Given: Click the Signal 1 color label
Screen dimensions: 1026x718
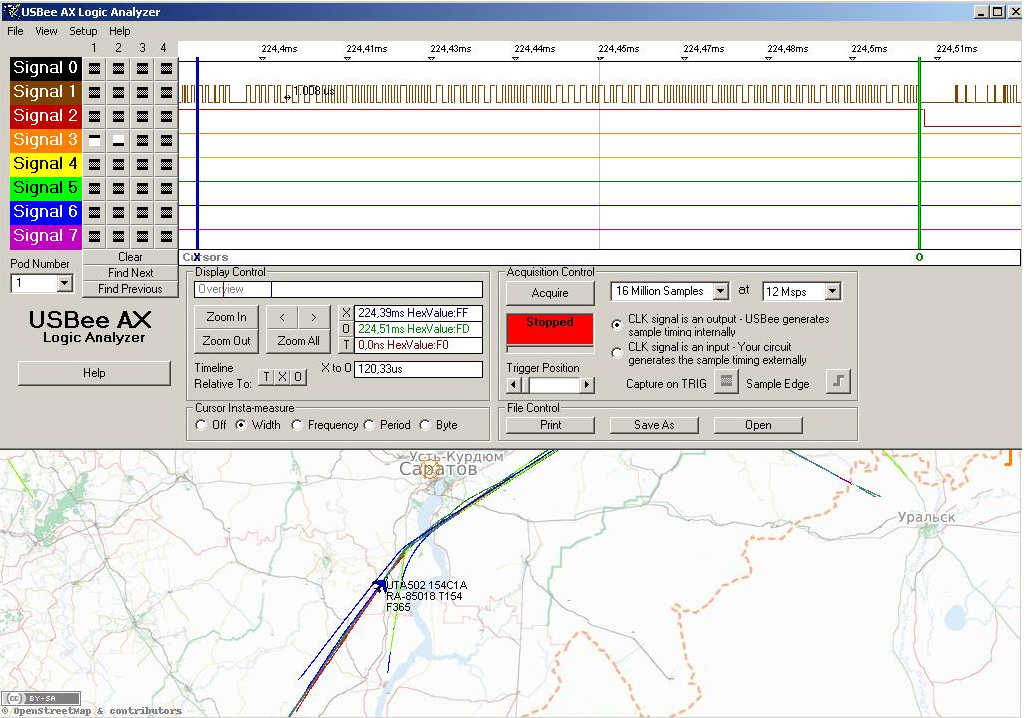Looking at the screenshot, I should [45, 92].
